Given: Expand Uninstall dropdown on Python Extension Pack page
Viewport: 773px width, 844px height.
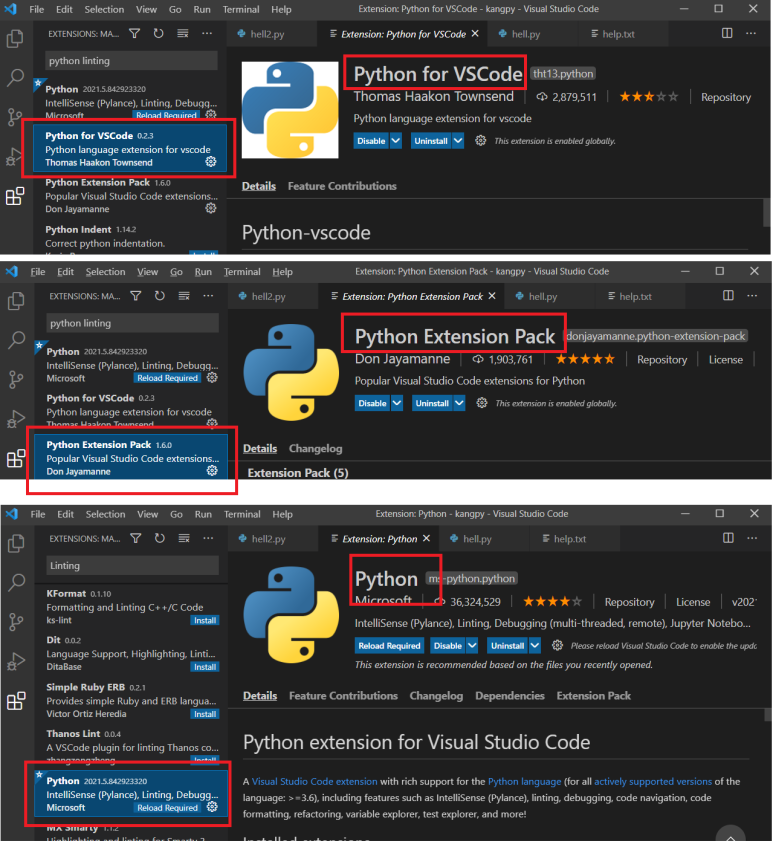Looking at the screenshot, I should (x=459, y=403).
